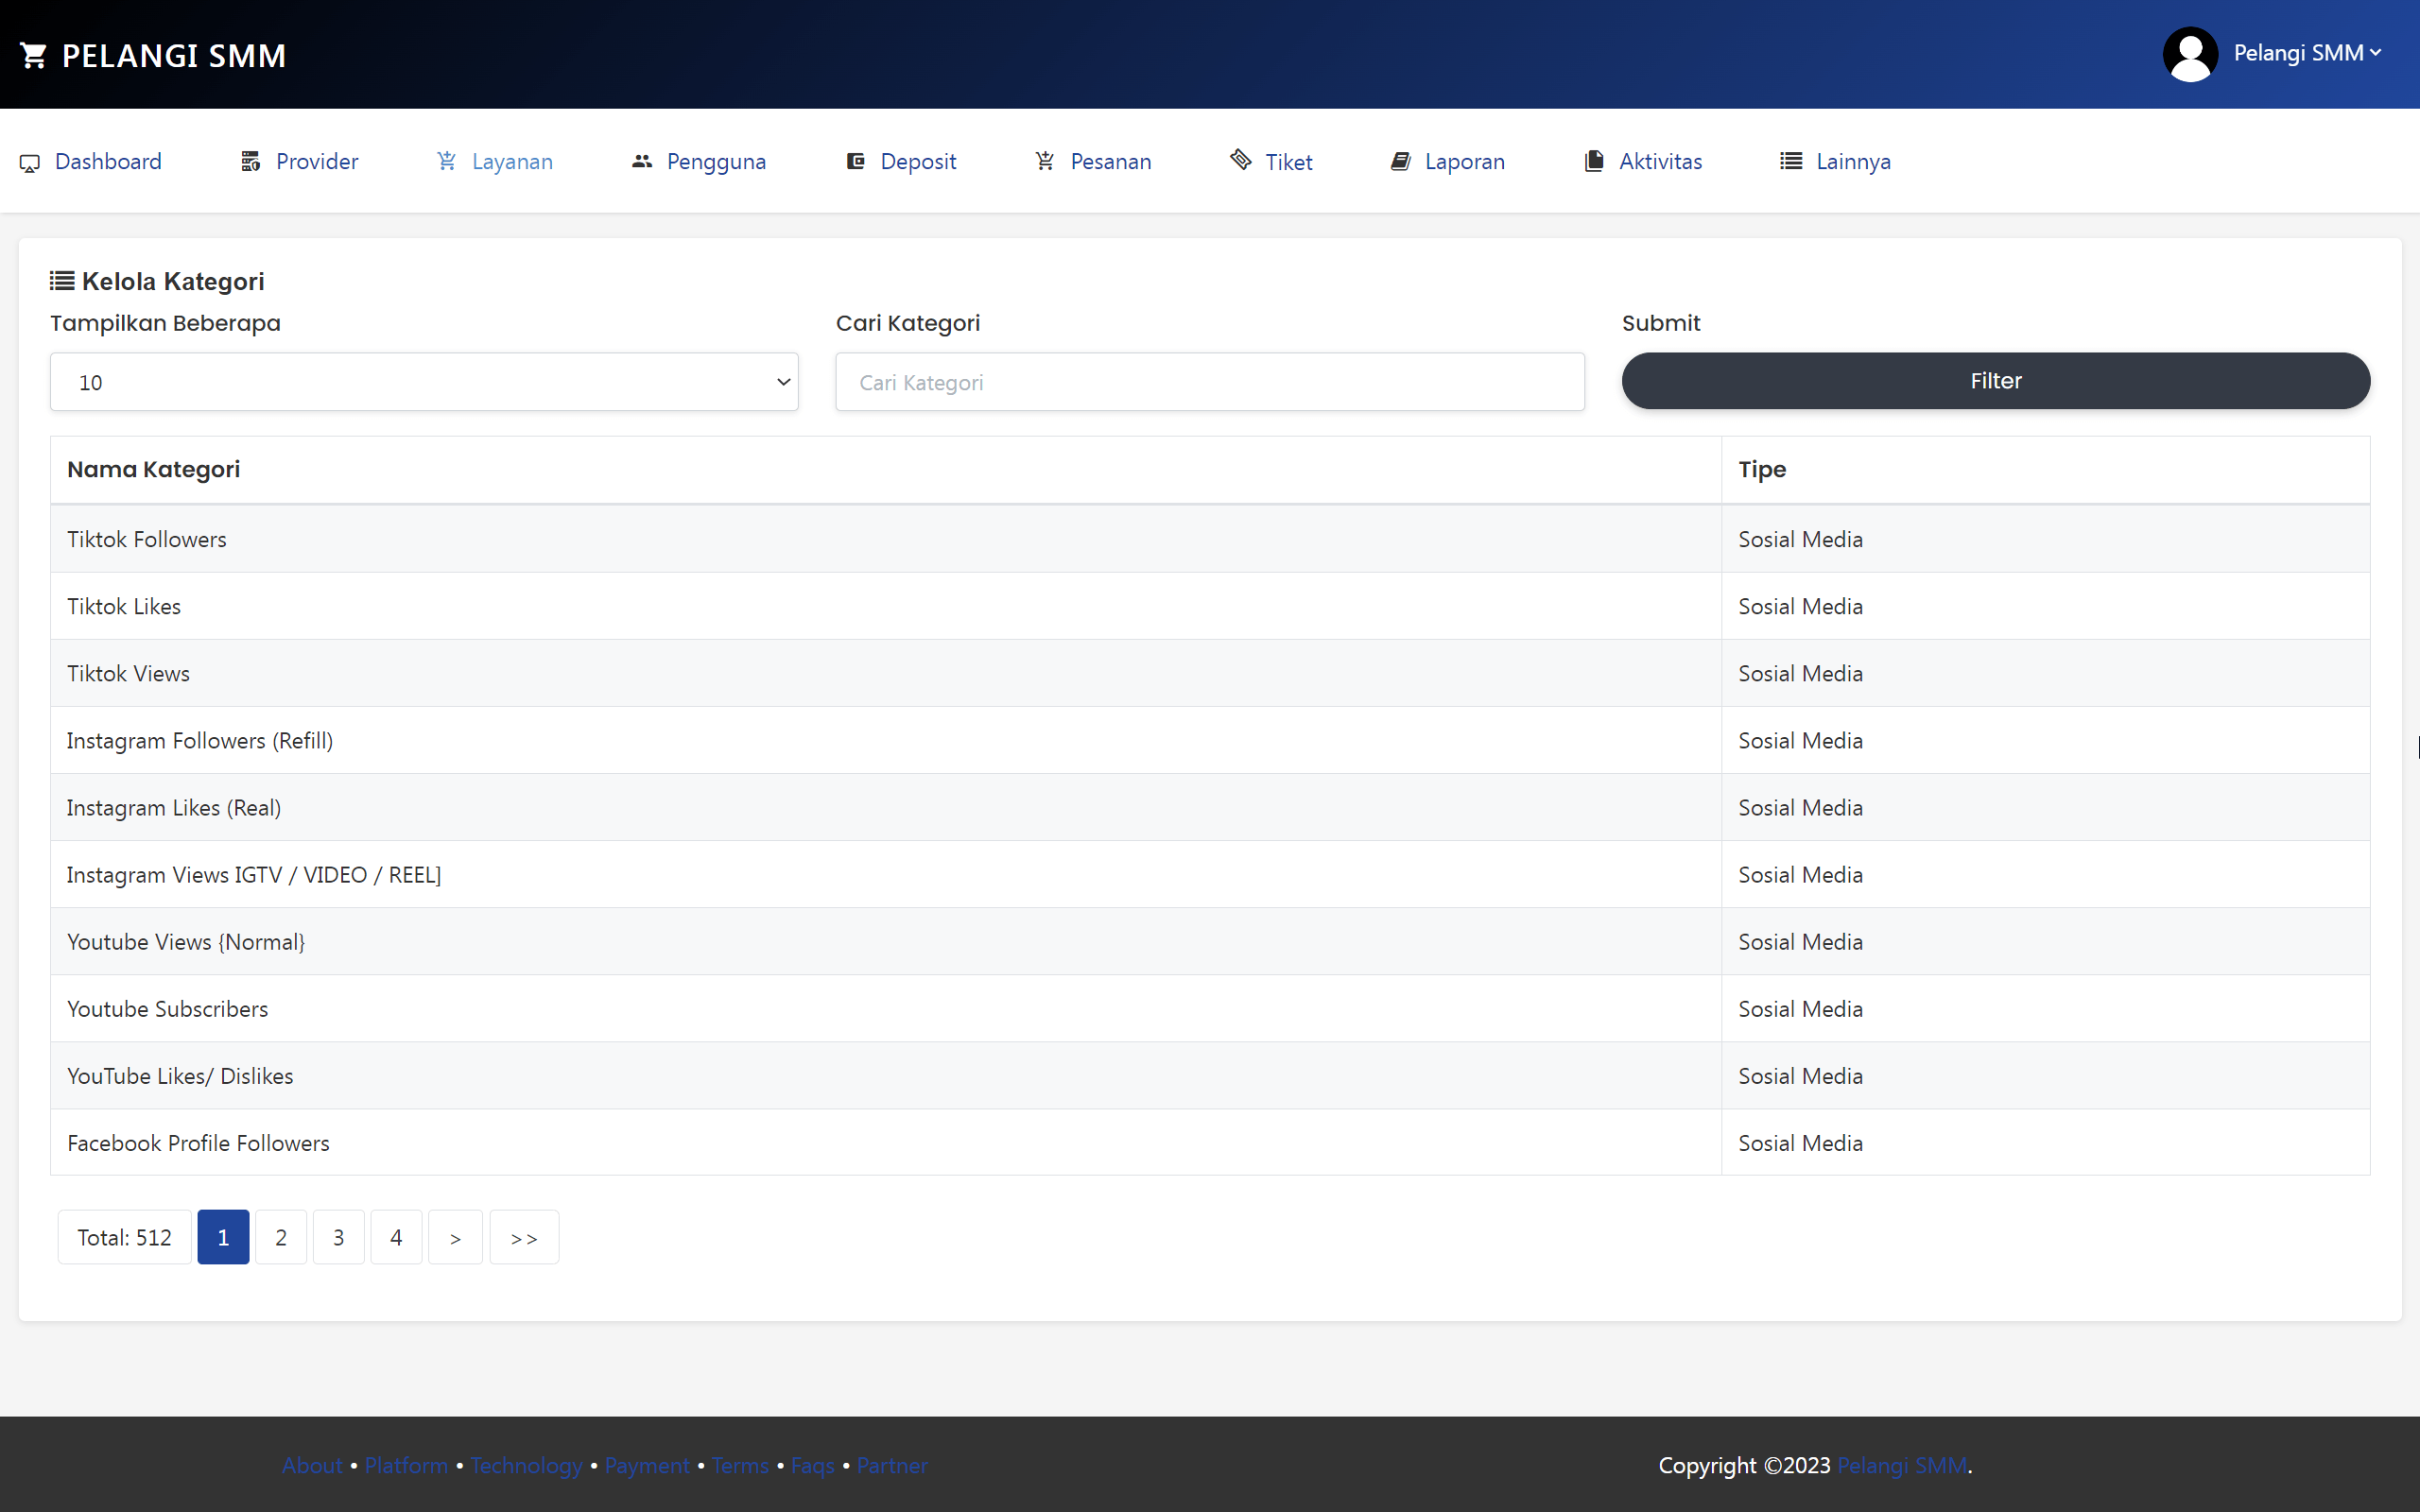Open the Terms footer link
This screenshot has height=1512, width=2420.
pos(739,1465)
